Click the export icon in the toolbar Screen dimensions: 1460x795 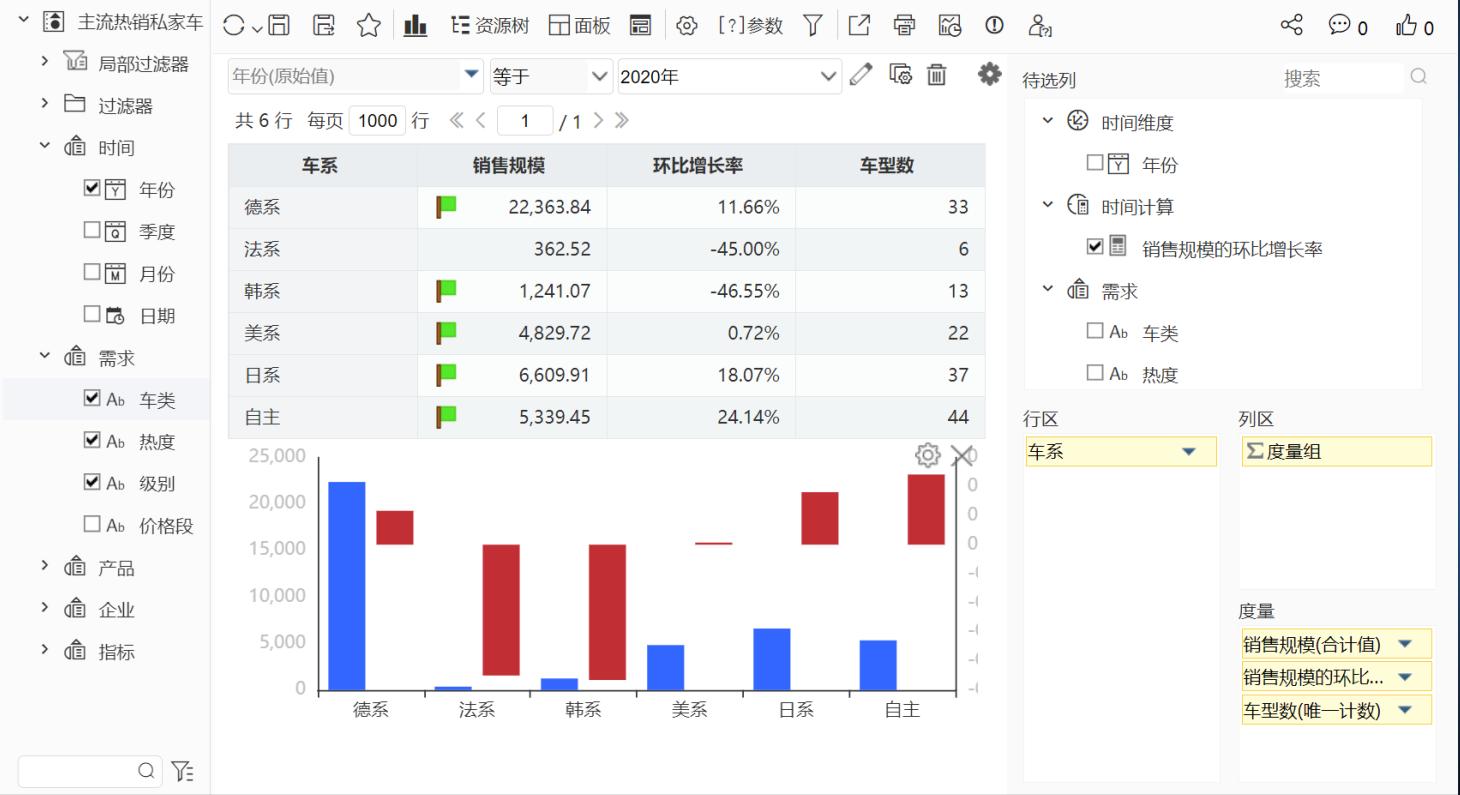pos(859,26)
